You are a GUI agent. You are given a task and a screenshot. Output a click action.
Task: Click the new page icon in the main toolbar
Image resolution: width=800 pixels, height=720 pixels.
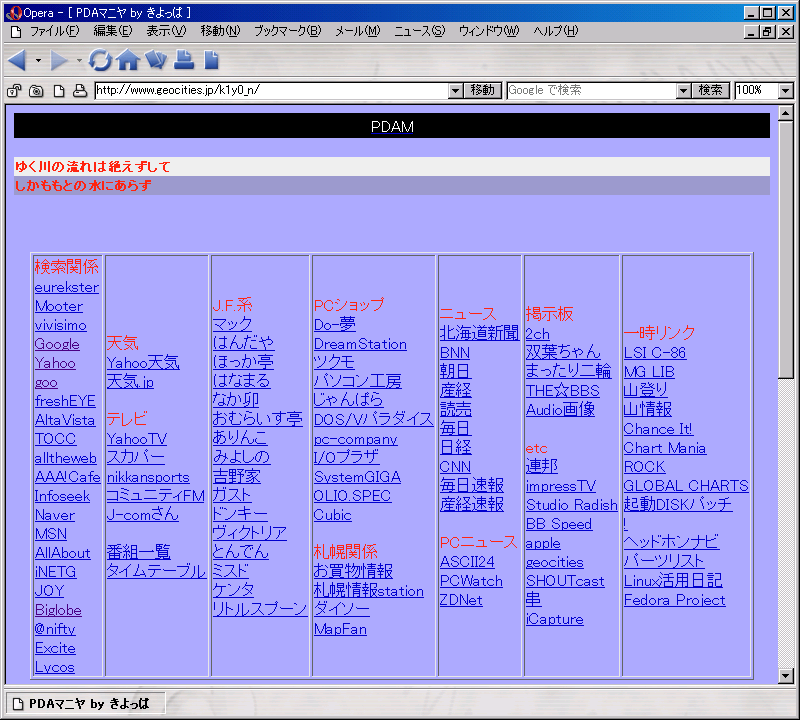point(211,60)
